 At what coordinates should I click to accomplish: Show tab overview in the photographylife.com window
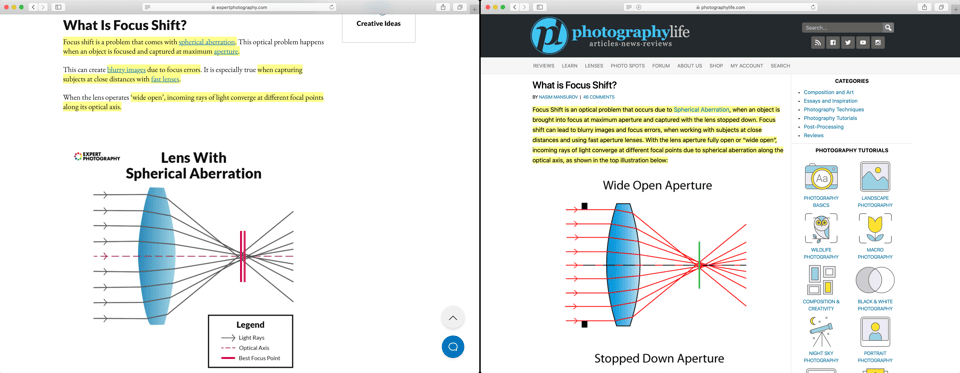click(942, 7)
